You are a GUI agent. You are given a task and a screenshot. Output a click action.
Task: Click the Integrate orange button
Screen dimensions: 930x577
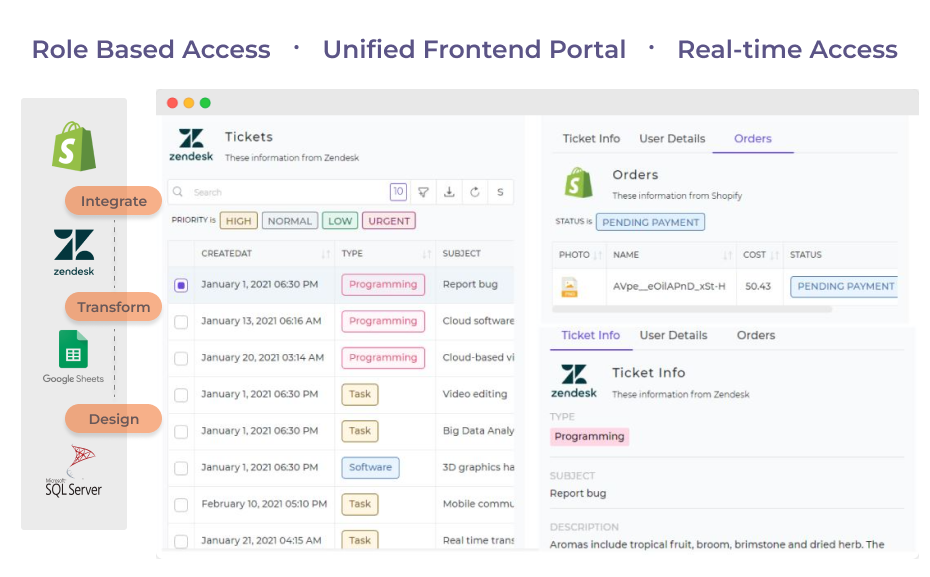tap(113, 201)
